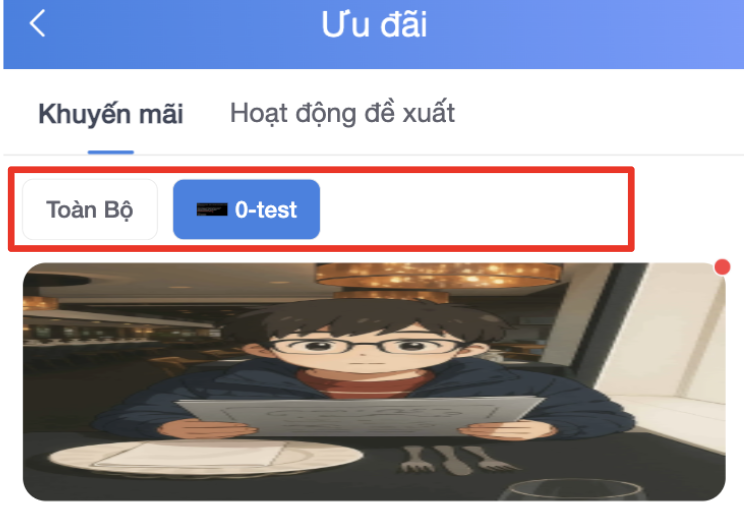Tap the boy's glasses in the banner

(x=366, y=348)
